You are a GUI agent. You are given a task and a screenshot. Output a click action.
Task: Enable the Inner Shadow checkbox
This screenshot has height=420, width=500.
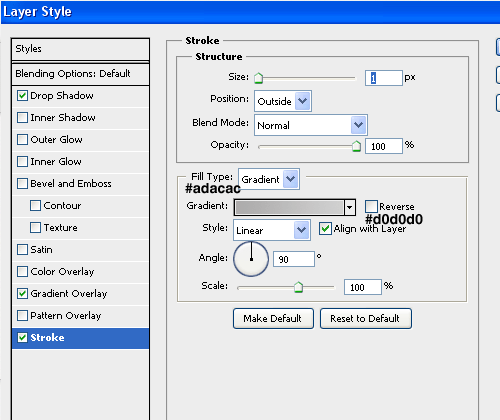point(22,118)
